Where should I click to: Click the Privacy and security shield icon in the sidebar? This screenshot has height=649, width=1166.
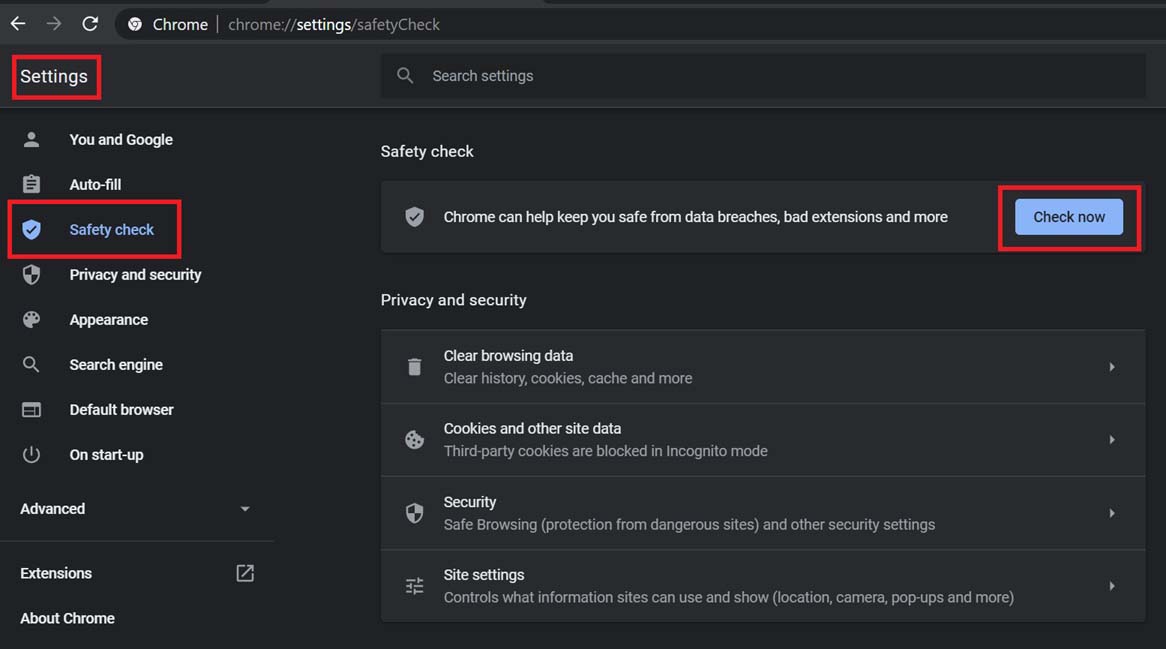point(31,275)
